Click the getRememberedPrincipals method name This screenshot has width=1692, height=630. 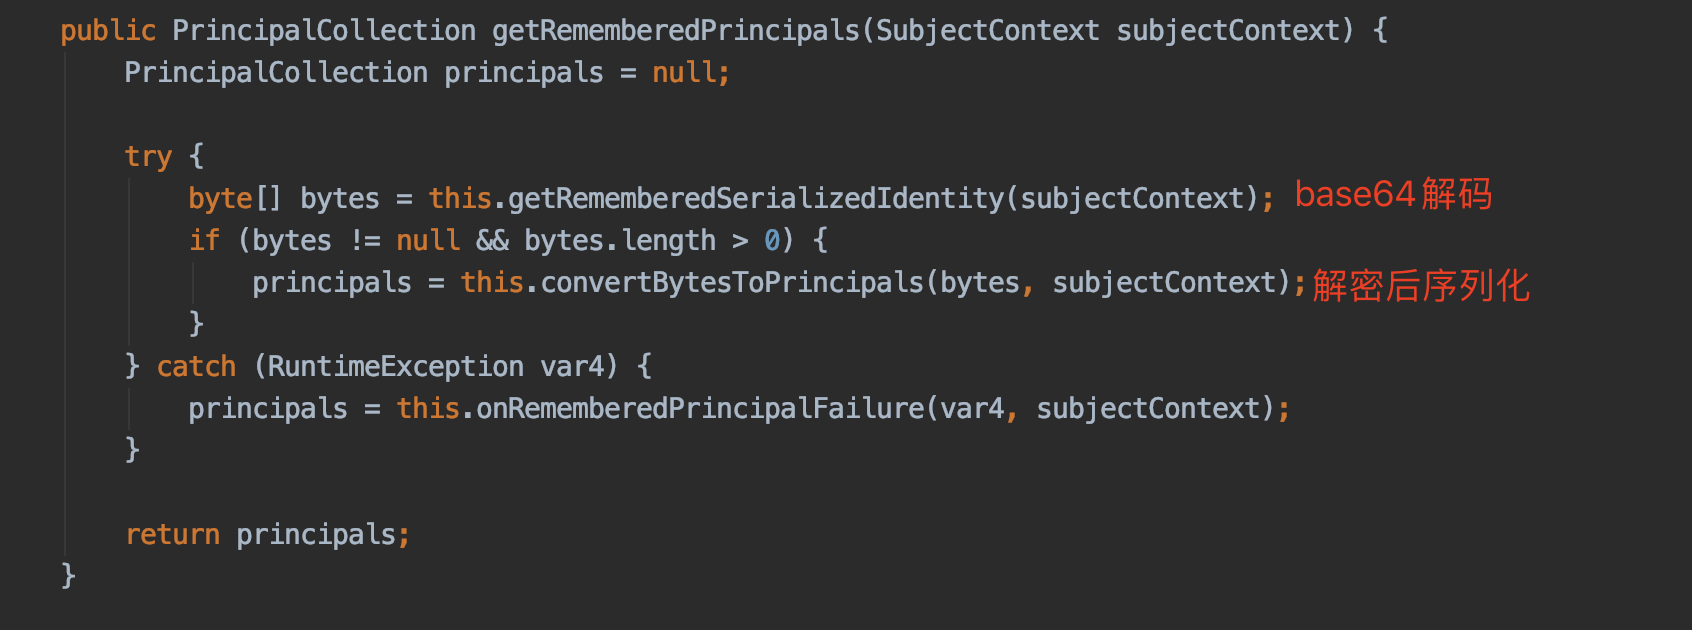click(x=676, y=31)
